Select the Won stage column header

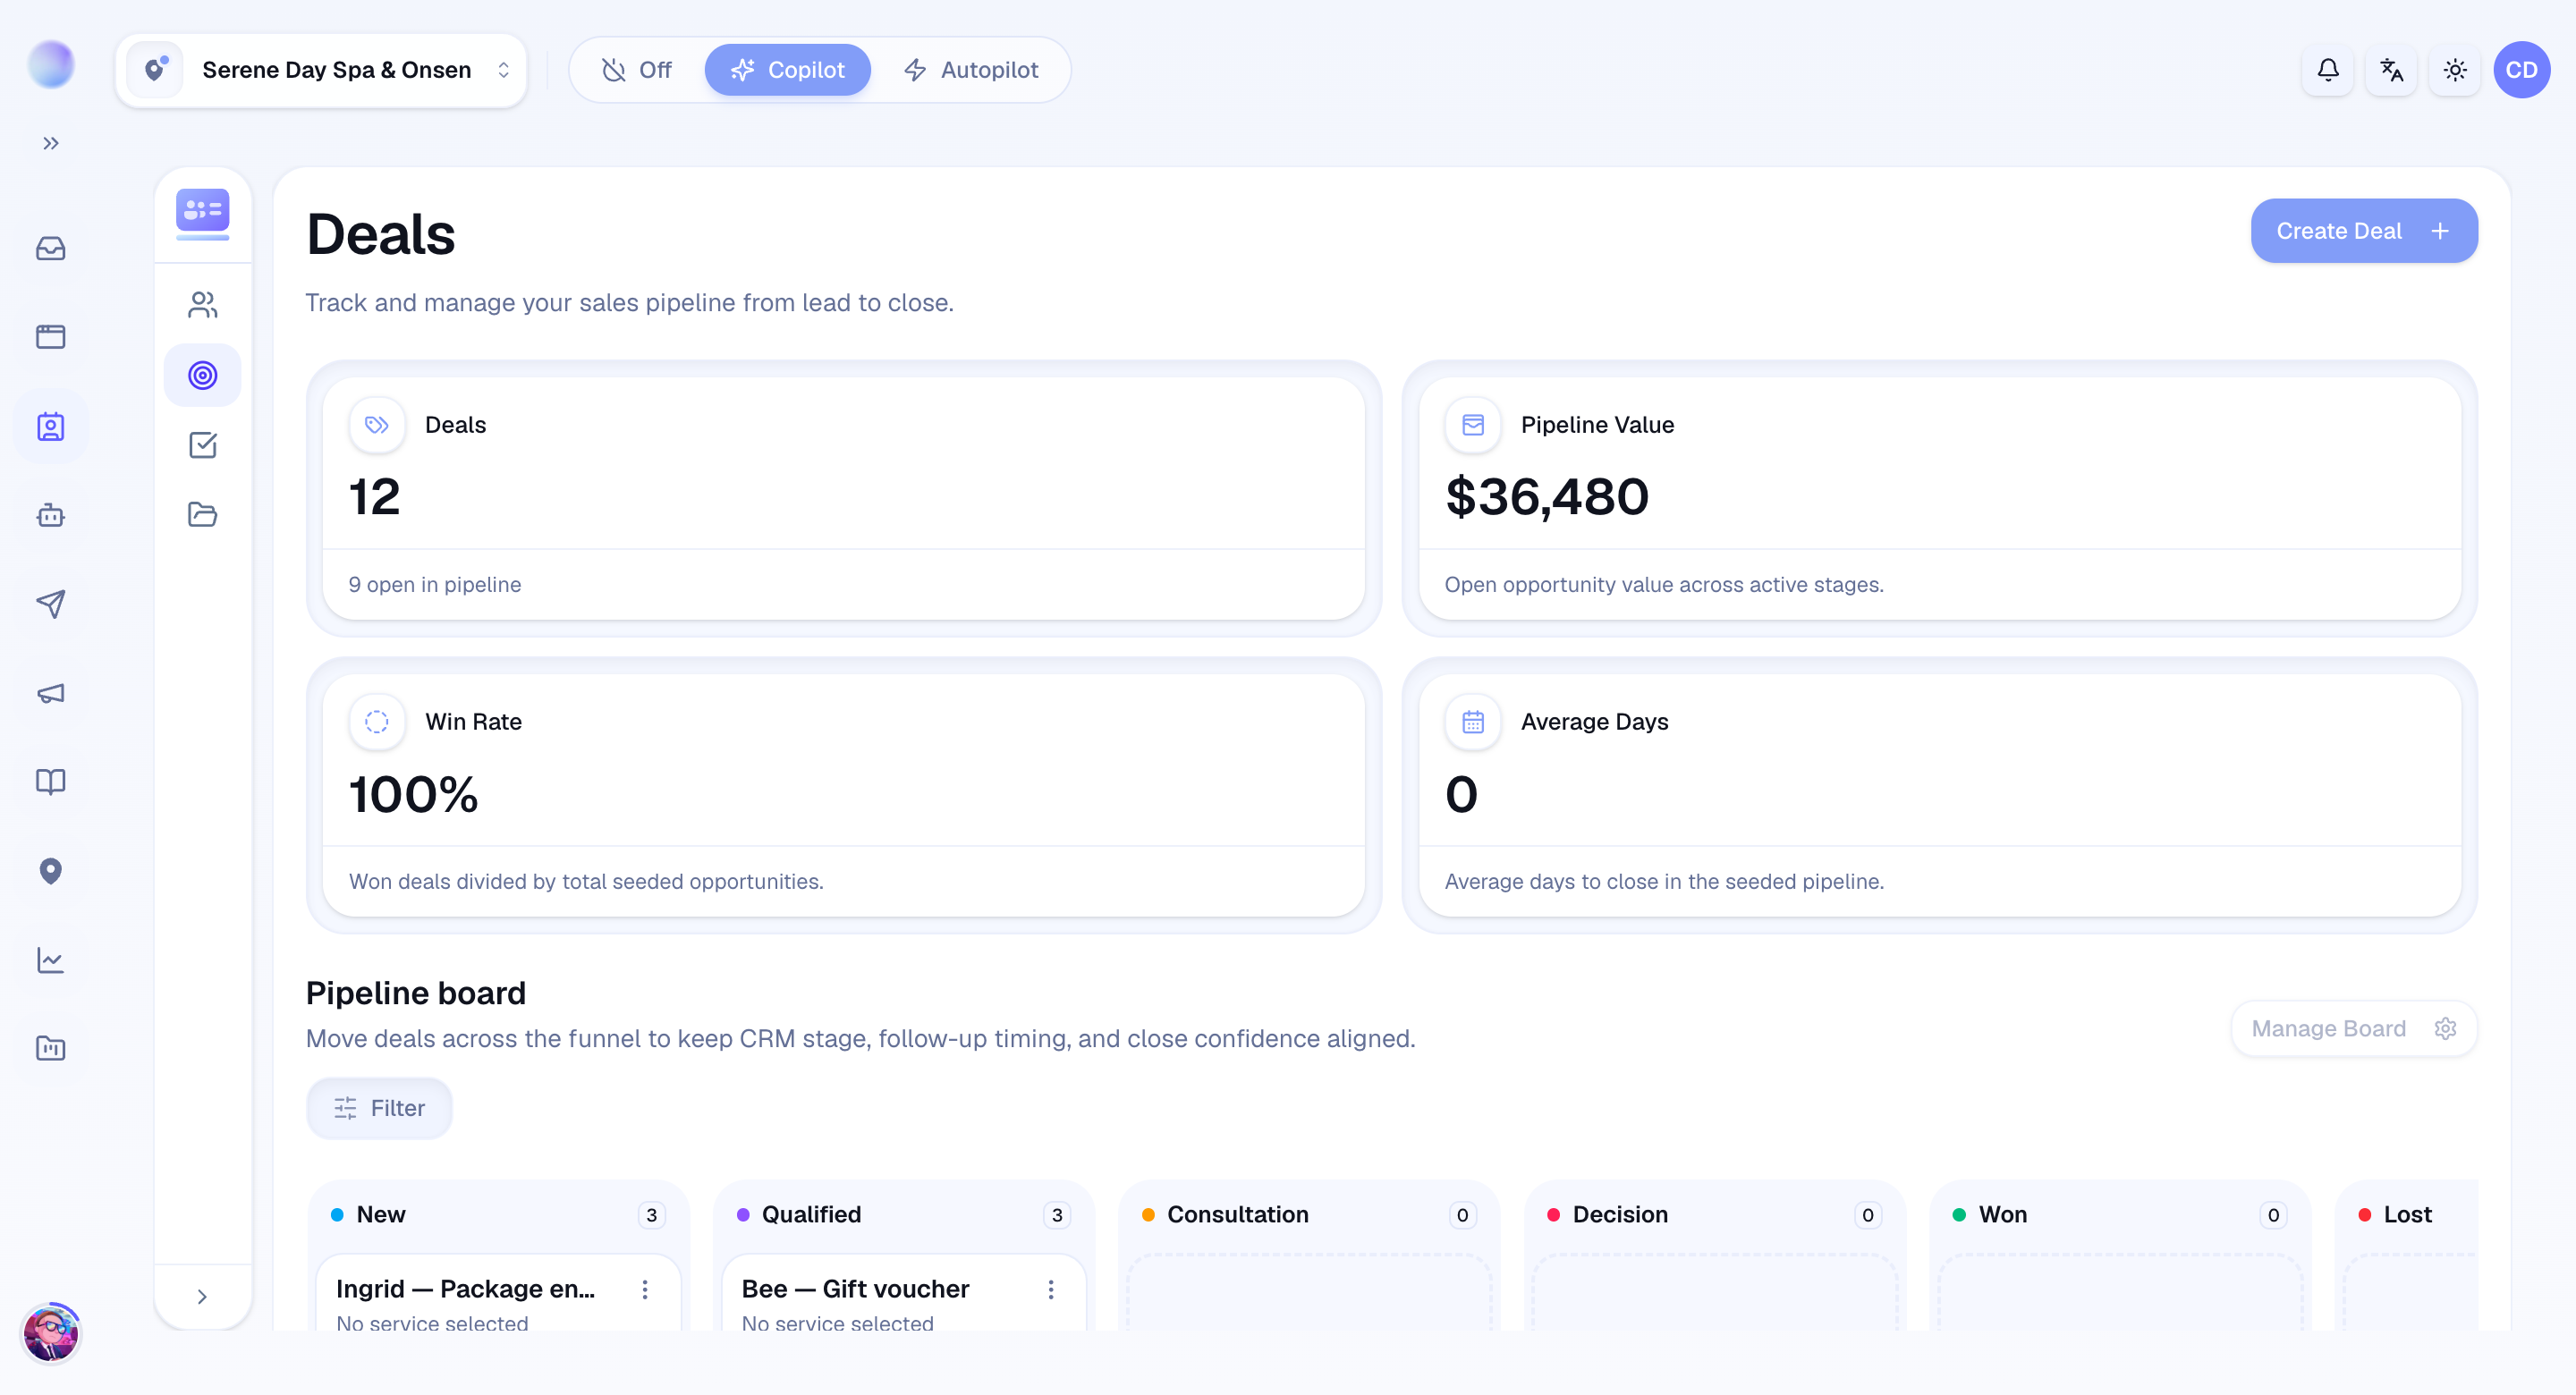pos(2120,1215)
